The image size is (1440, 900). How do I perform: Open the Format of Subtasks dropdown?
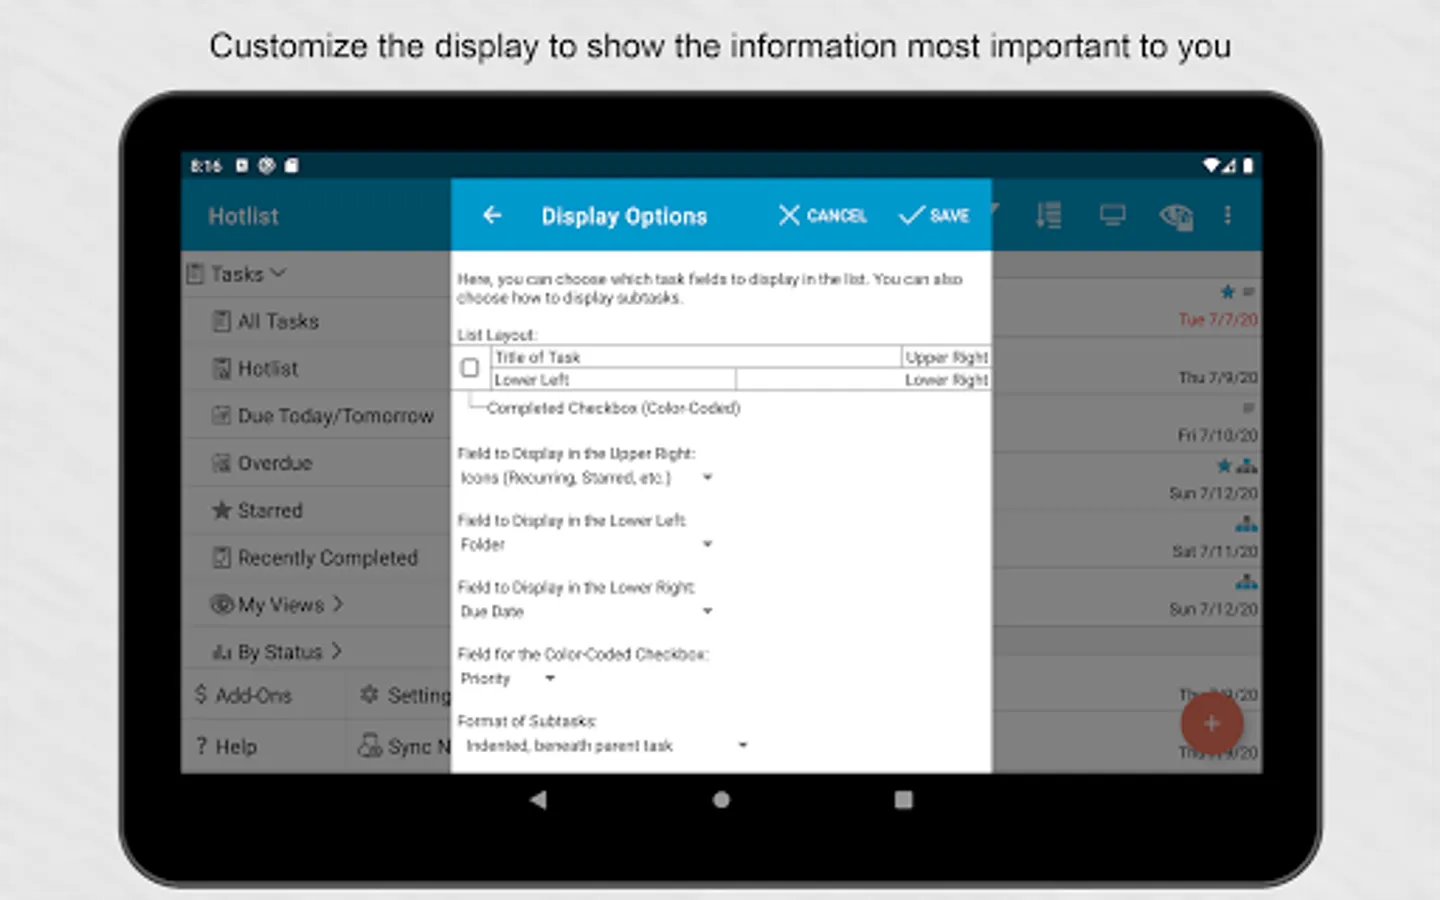click(x=606, y=746)
